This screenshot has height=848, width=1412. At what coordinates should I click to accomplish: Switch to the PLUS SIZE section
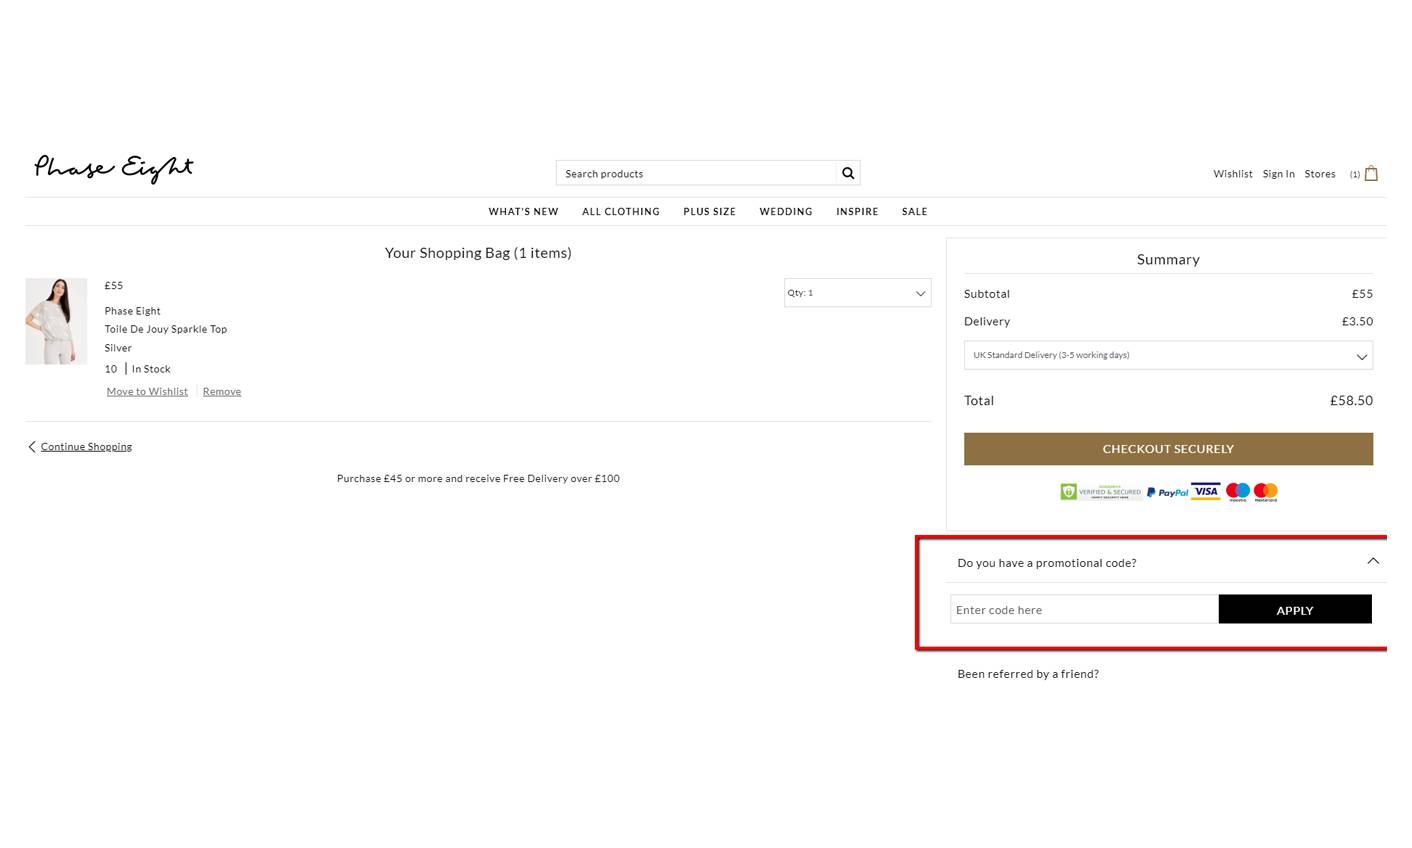pyautogui.click(x=709, y=211)
